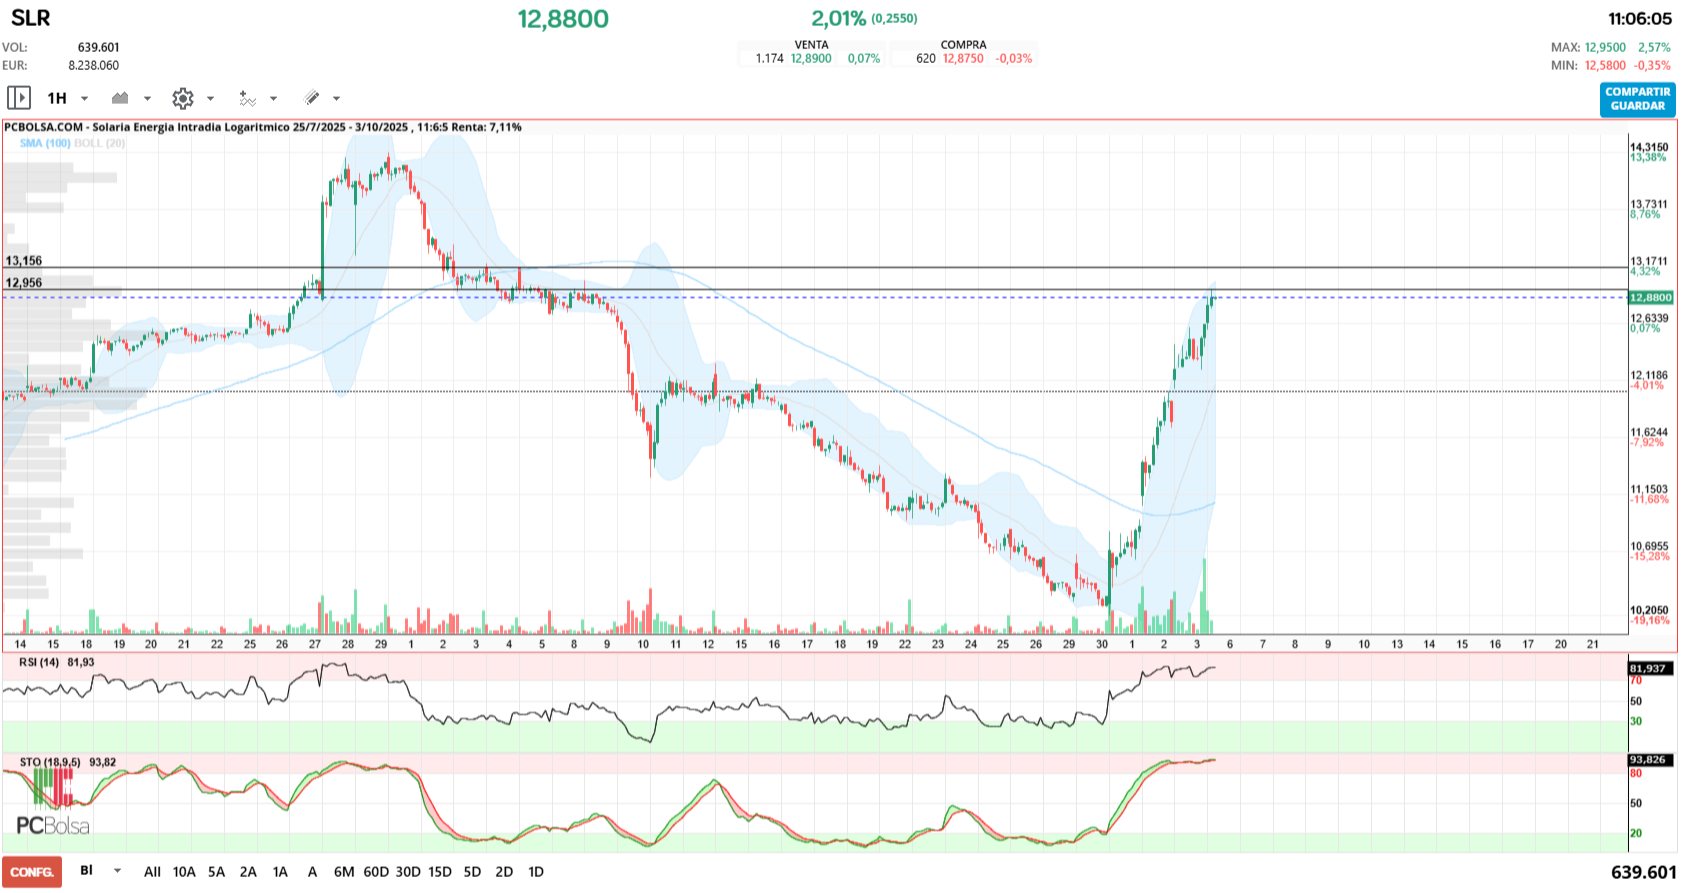Click the 13,156 horizontal level line label
Viewport: 1691px width, 893px height.
tap(24, 261)
